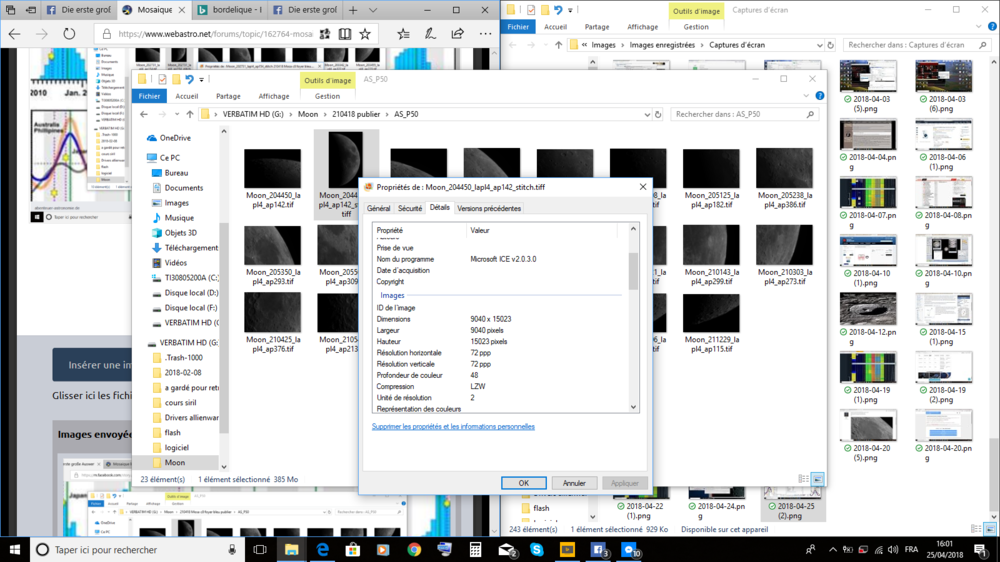The height and width of the screenshot is (562, 1000).
Task: Open the .Trash-1000 folder in navigation tree
Action: point(184,358)
